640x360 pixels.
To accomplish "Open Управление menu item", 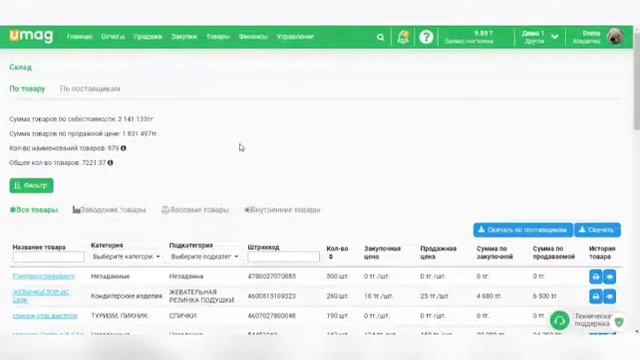I will point(295,37).
